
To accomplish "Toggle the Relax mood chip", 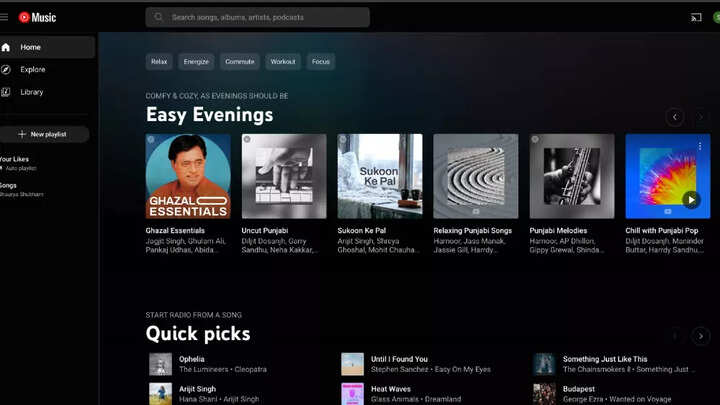I will coord(159,62).
